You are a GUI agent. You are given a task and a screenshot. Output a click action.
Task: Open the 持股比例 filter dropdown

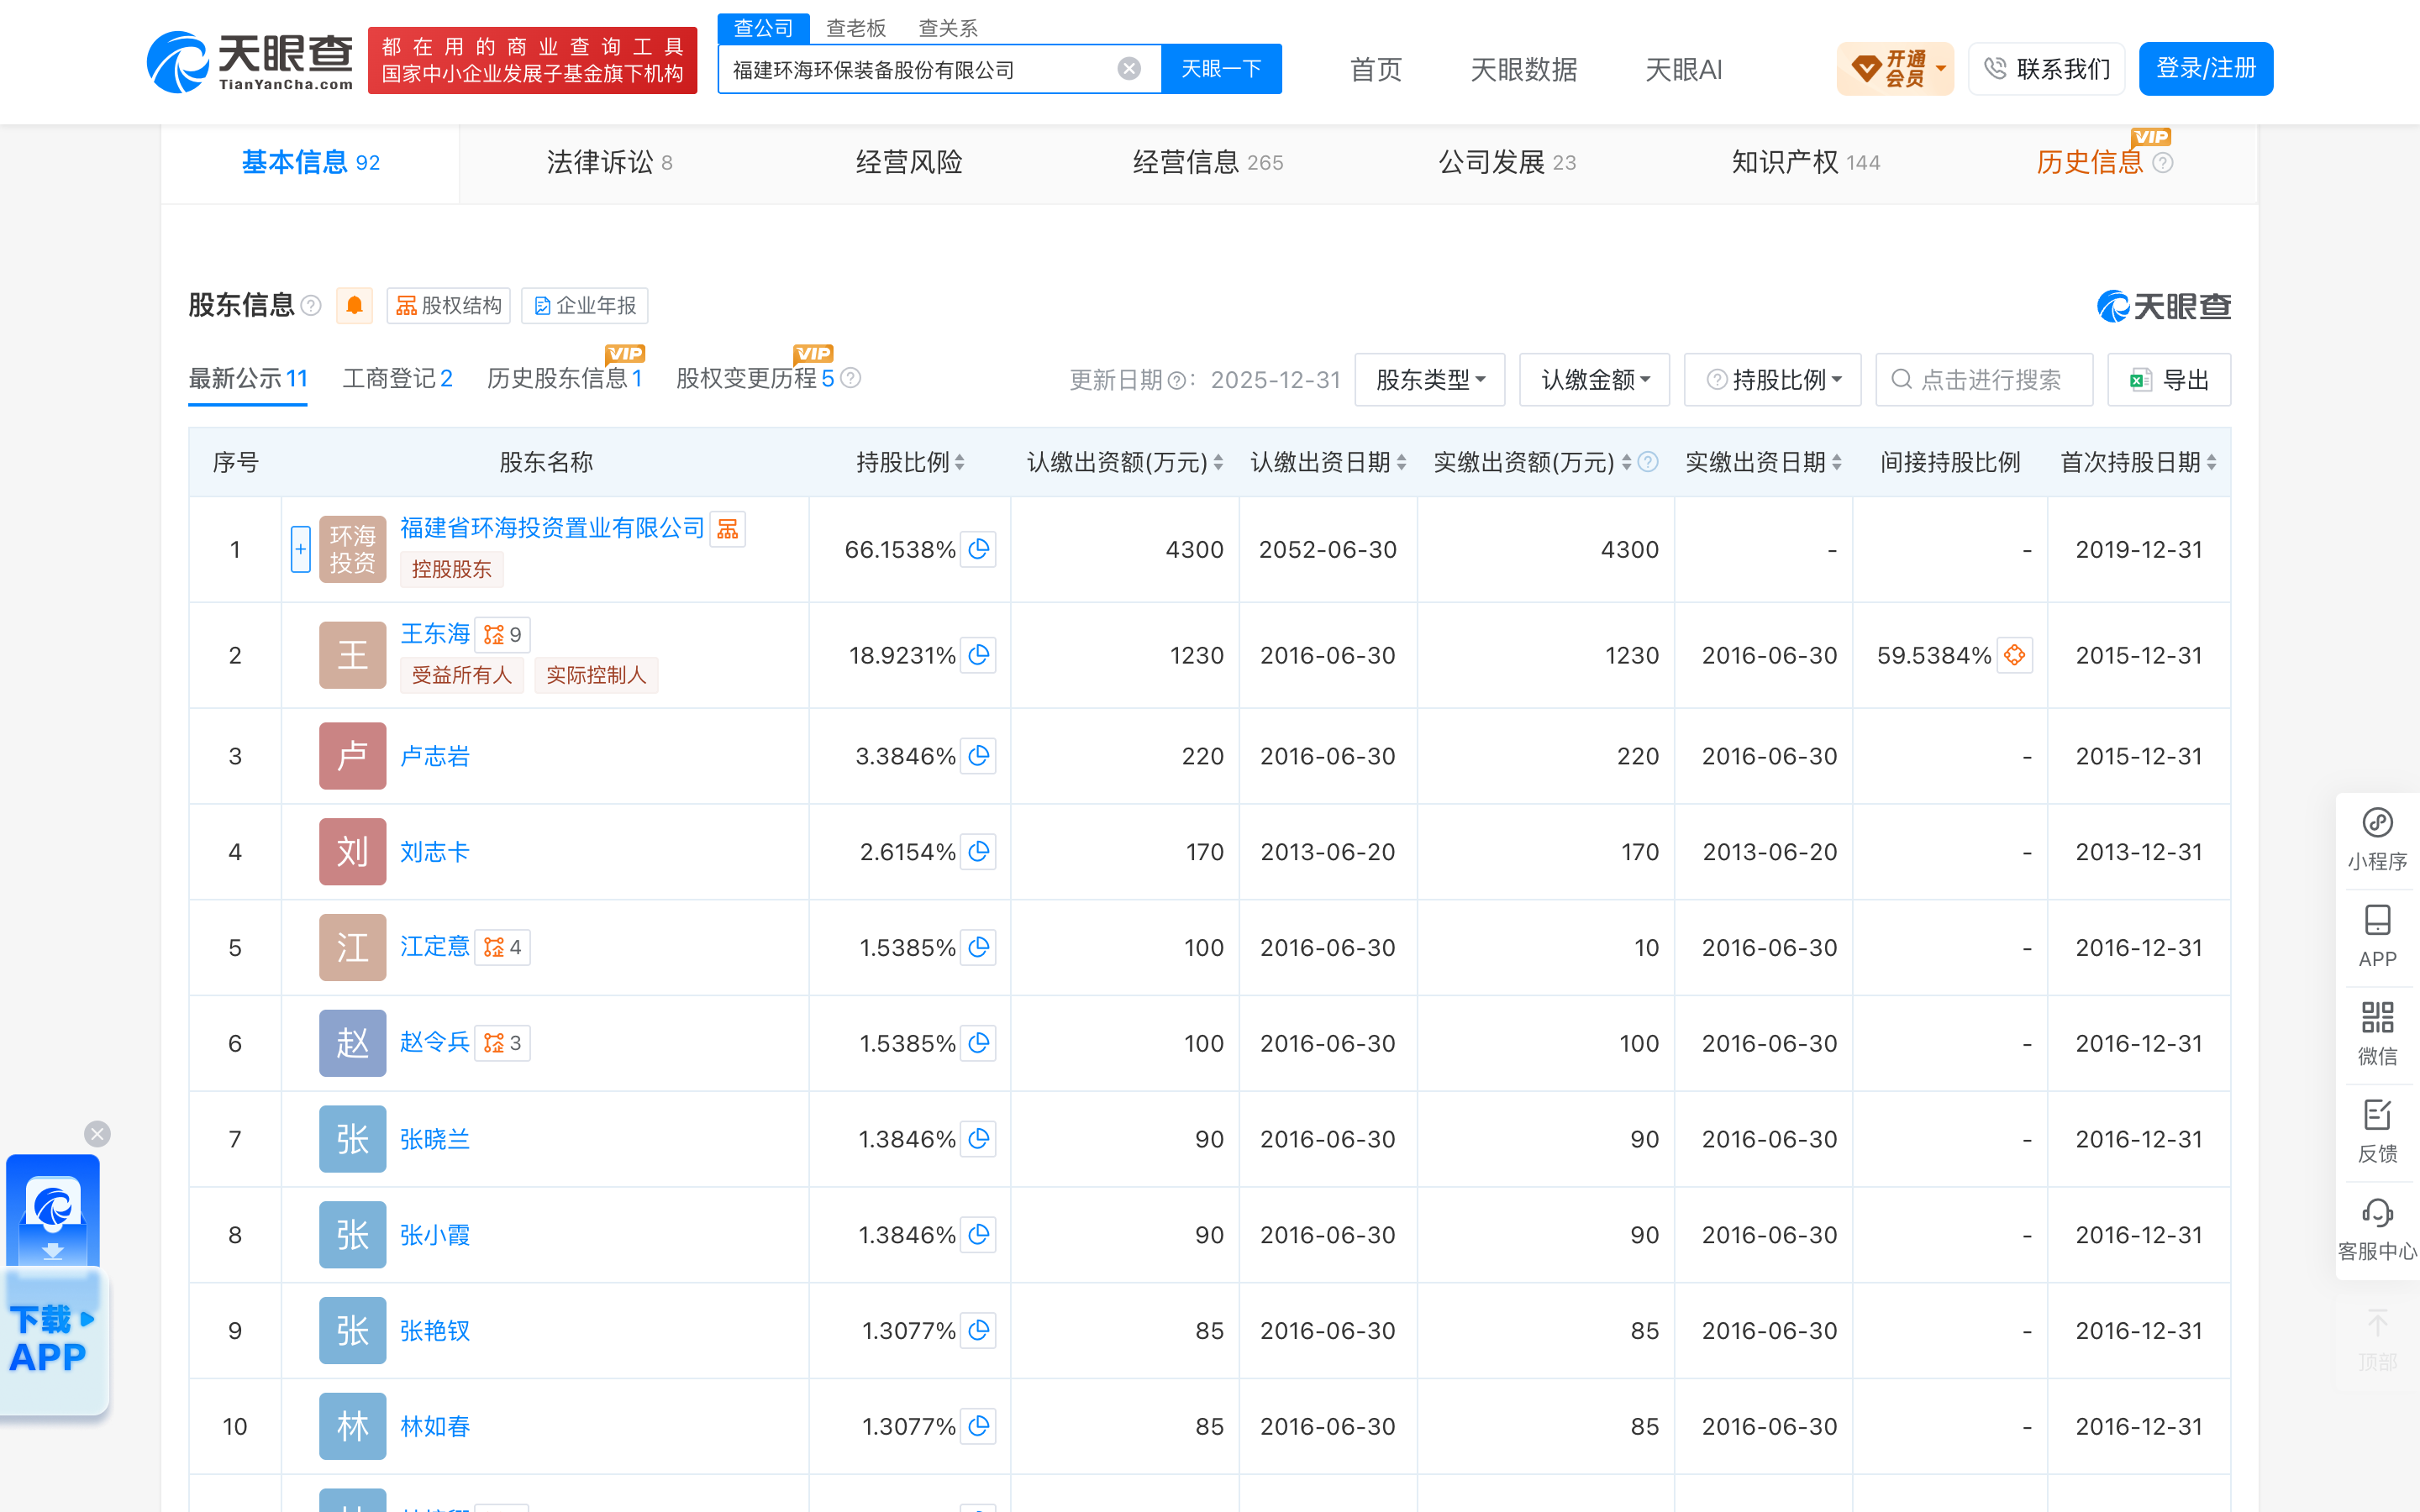[1772, 380]
